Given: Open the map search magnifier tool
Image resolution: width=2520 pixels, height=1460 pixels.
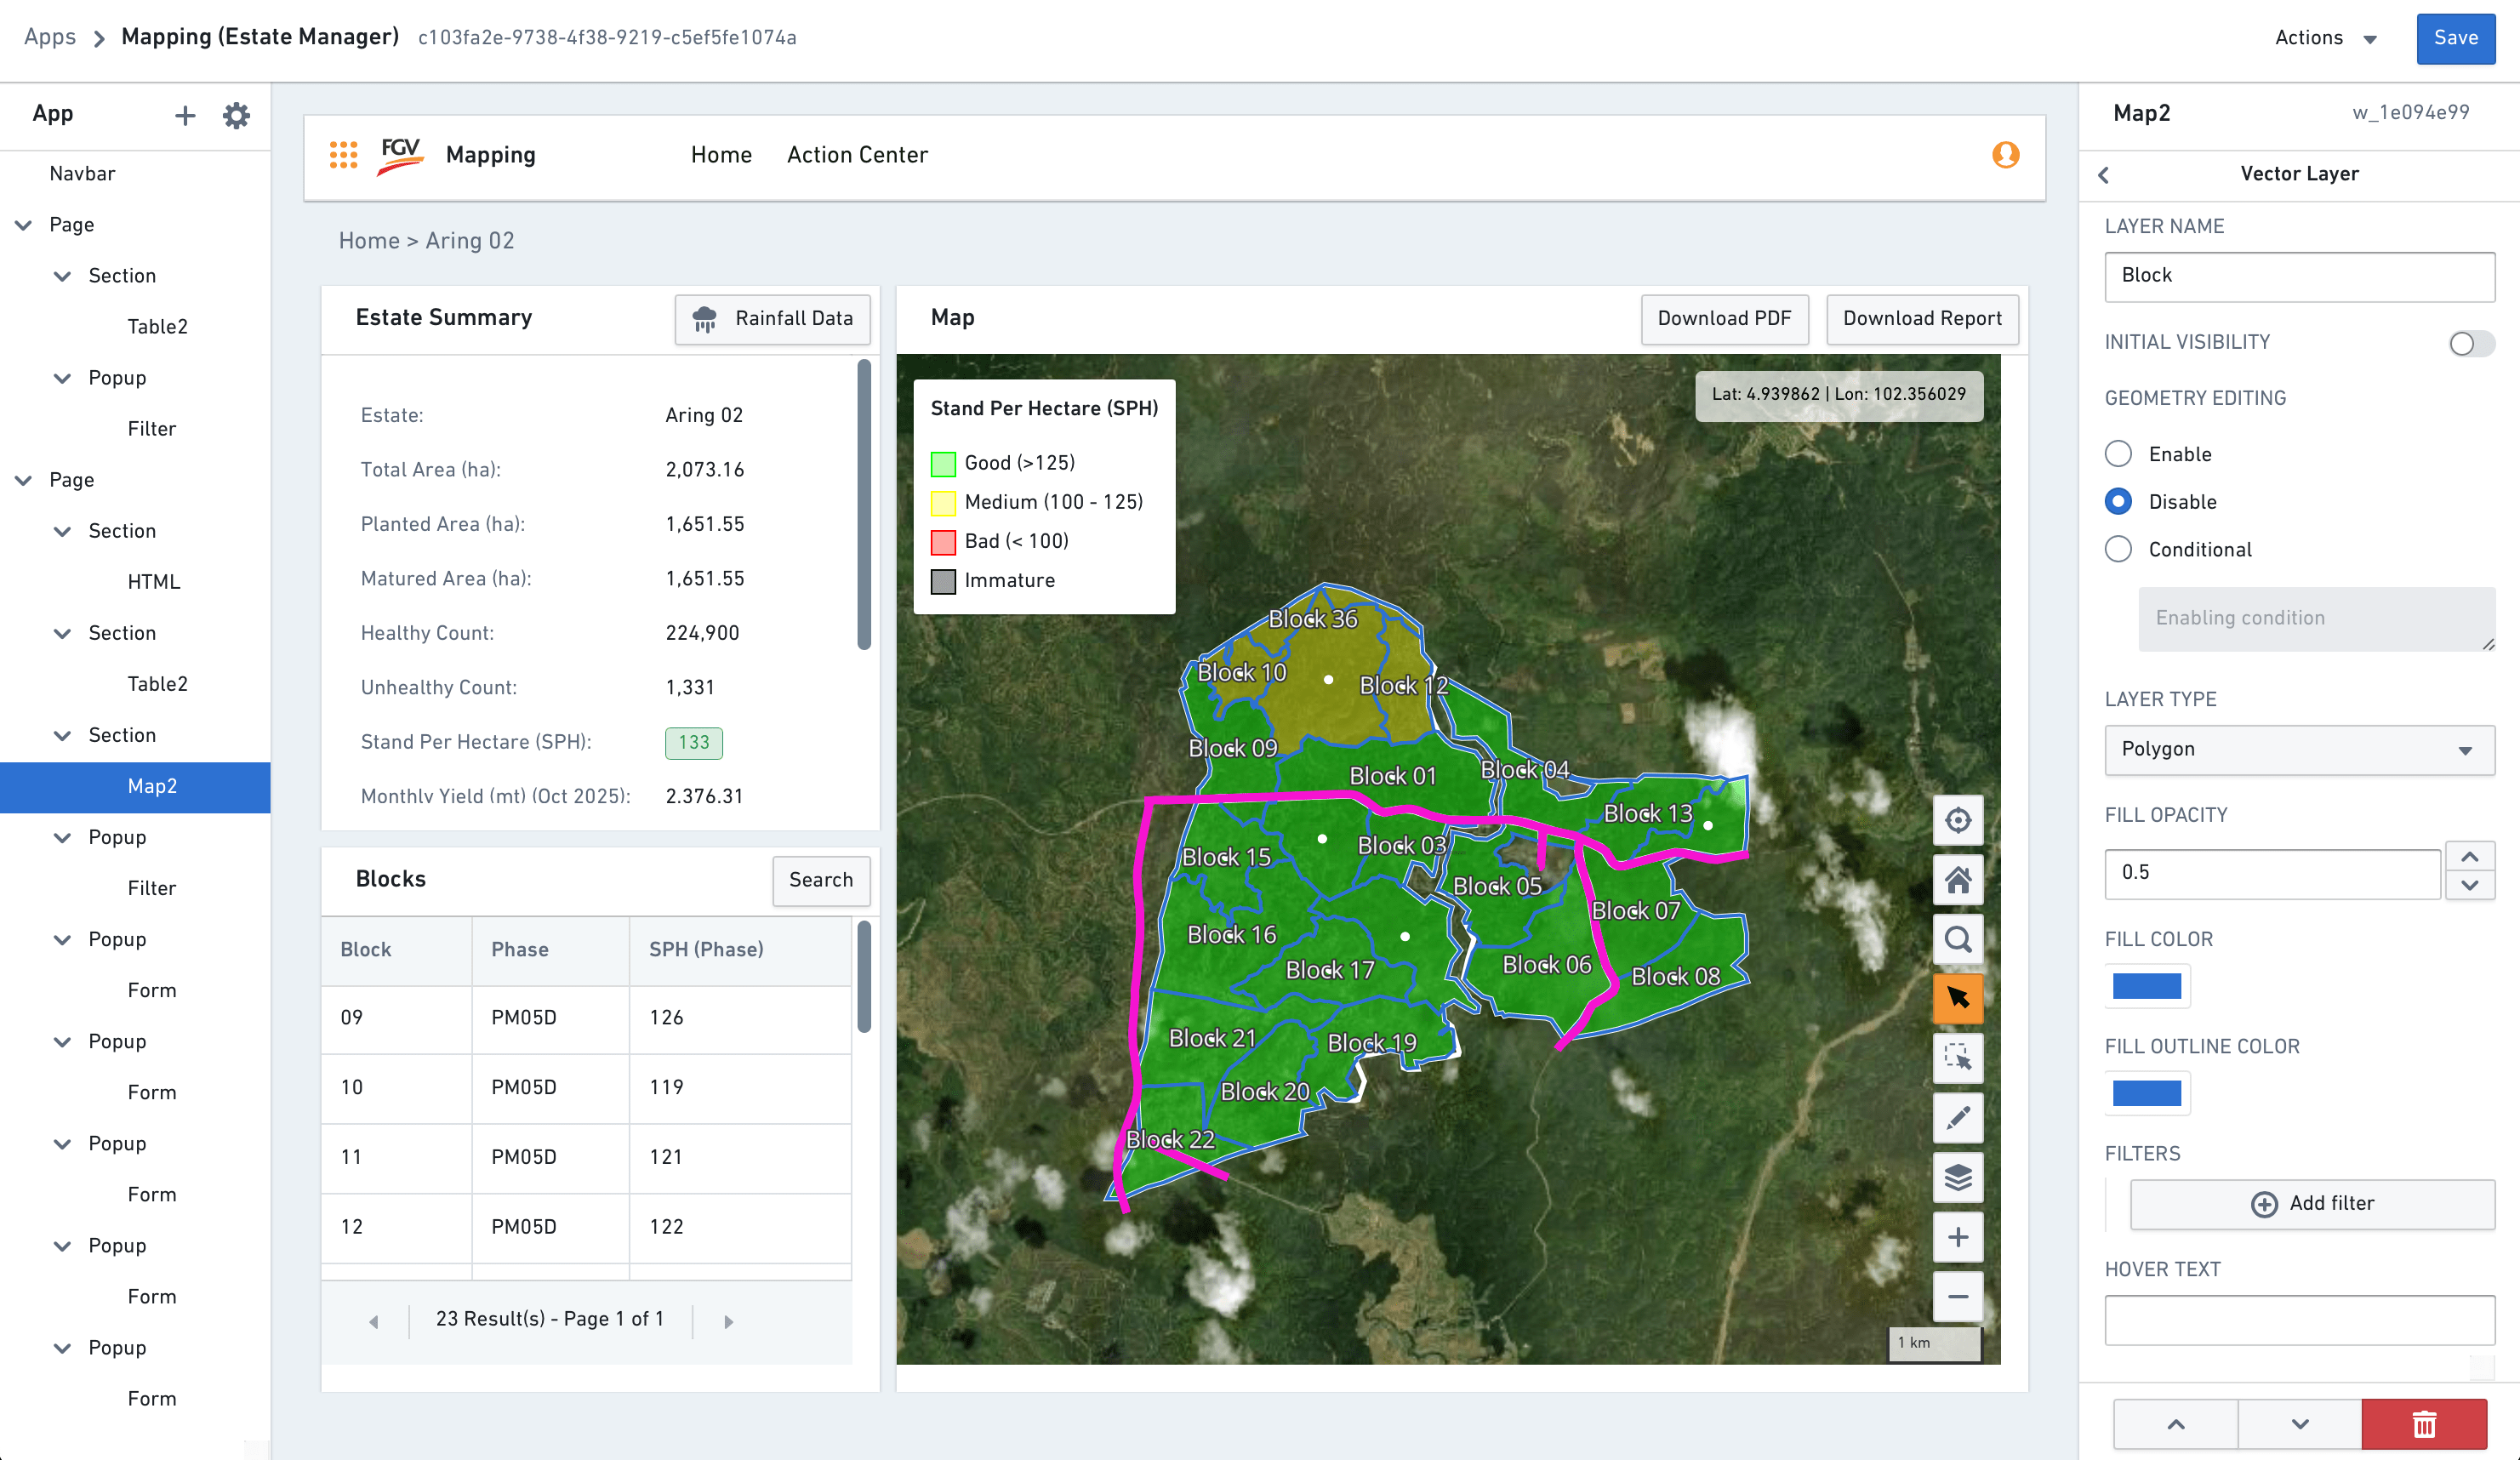Looking at the screenshot, I should 1957,940.
